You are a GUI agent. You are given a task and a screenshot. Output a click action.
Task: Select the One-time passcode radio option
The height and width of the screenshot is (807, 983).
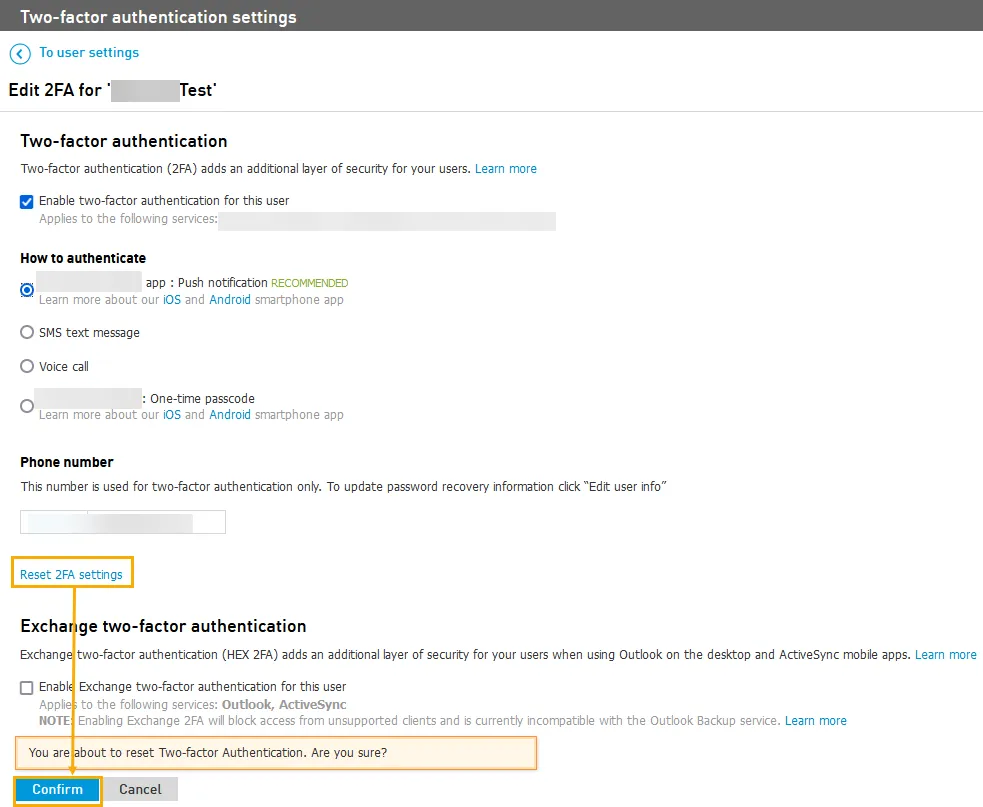click(x=27, y=406)
